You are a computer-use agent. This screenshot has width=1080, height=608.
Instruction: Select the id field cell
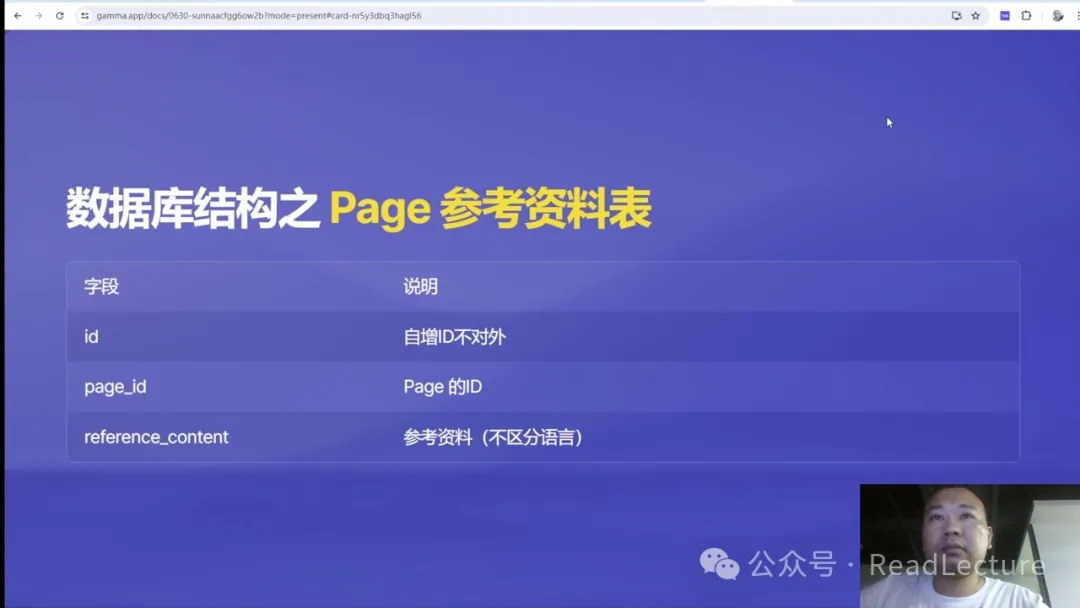(x=91, y=337)
